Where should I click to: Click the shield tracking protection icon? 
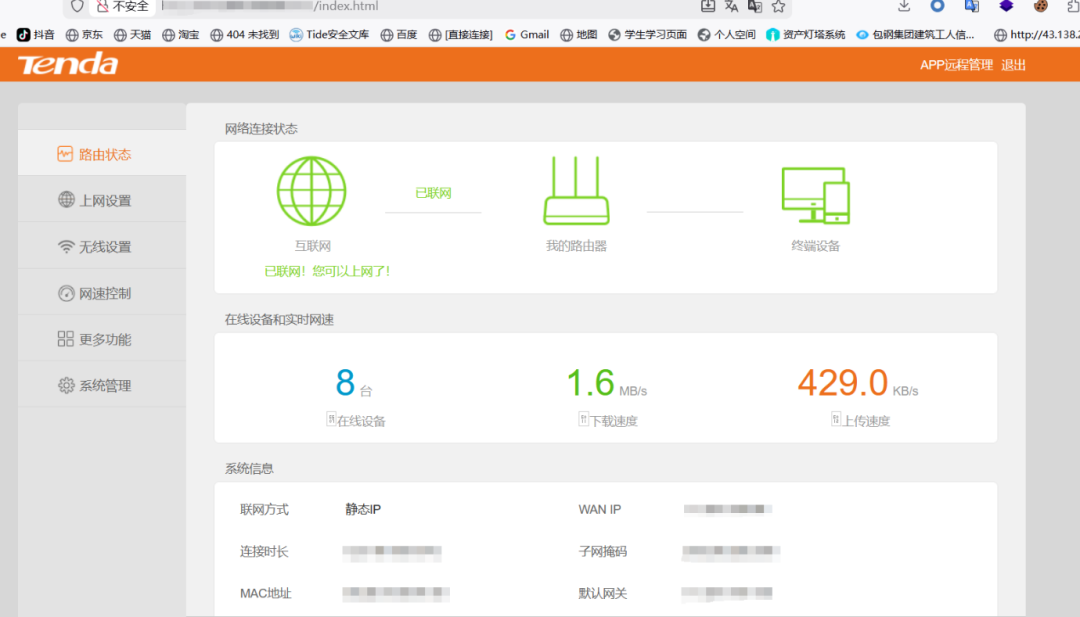coord(77,6)
